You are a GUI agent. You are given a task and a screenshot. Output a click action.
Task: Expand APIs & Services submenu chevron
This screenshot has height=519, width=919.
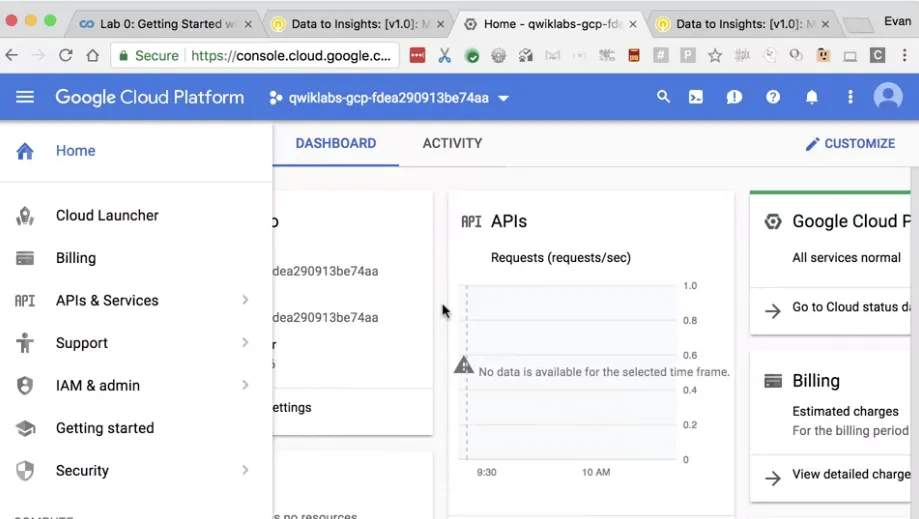(x=245, y=300)
